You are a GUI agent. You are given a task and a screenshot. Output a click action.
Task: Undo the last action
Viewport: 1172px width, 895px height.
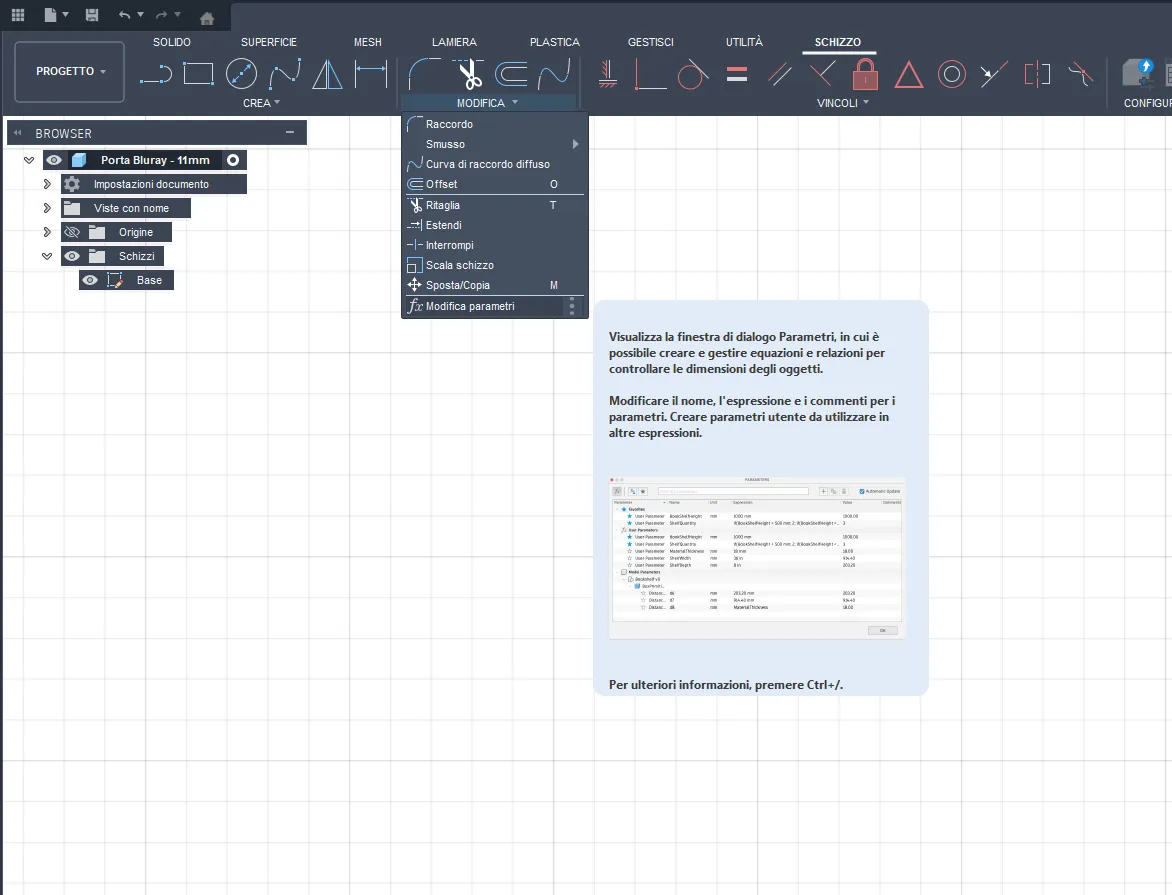tap(124, 15)
